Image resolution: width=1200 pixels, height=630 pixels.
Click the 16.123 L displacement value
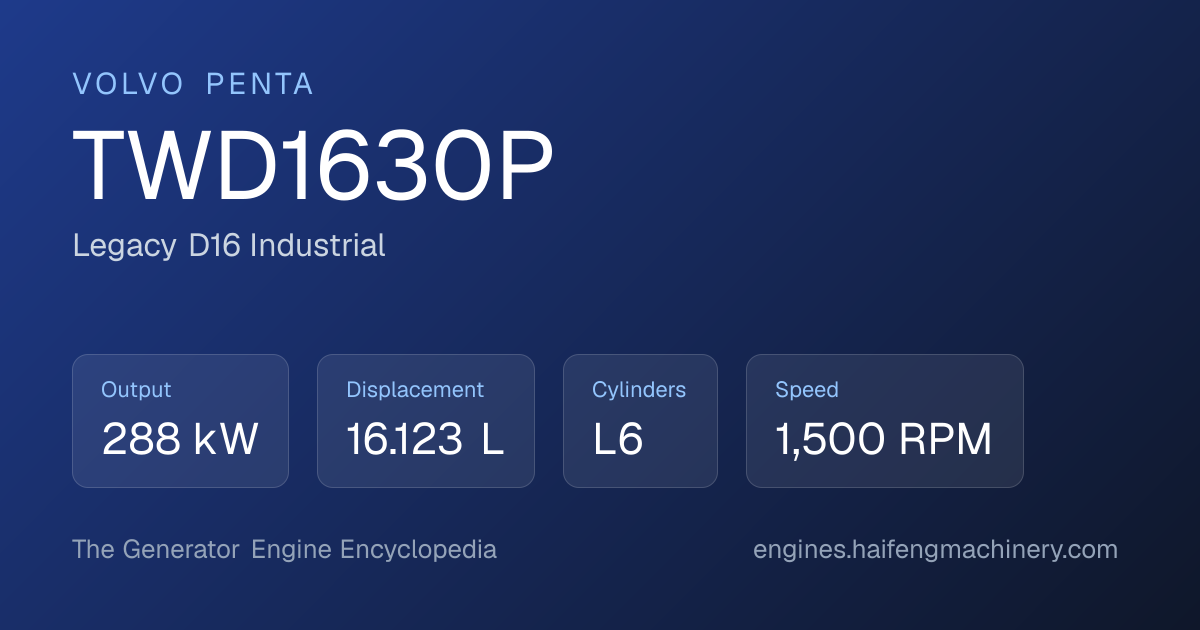pos(425,440)
